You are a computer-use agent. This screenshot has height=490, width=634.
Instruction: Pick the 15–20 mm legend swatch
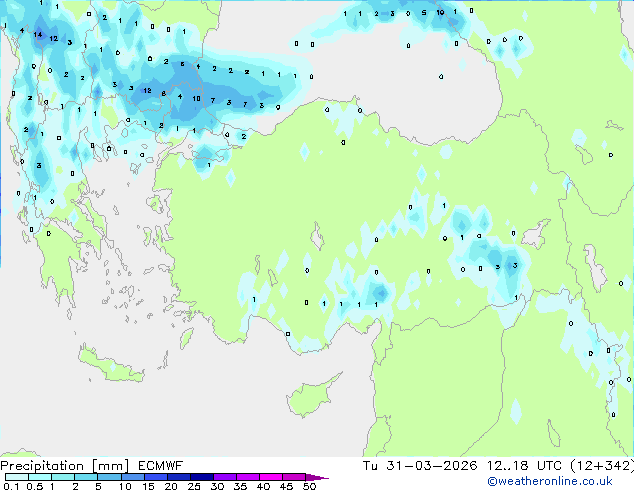[155, 477]
